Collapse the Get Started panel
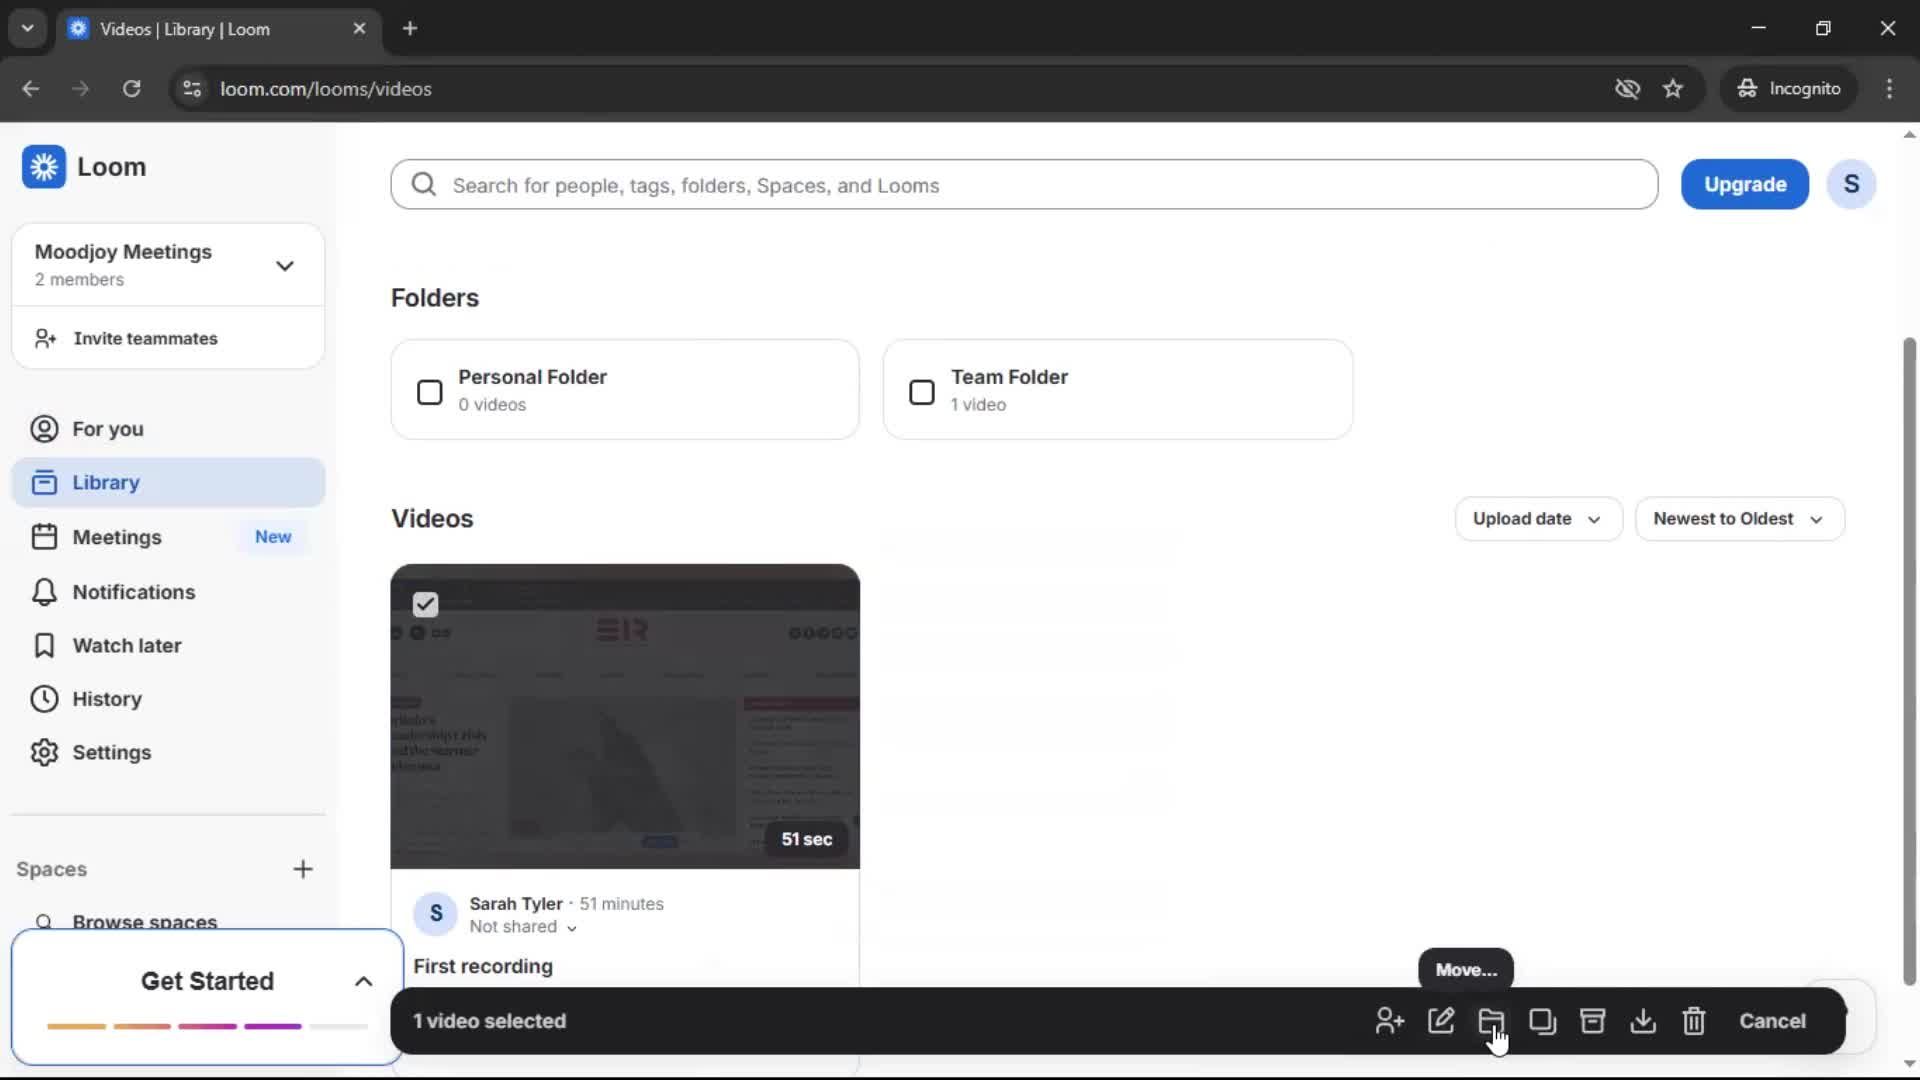The height and width of the screenshot is (1080, 1920). coord(362,981)
